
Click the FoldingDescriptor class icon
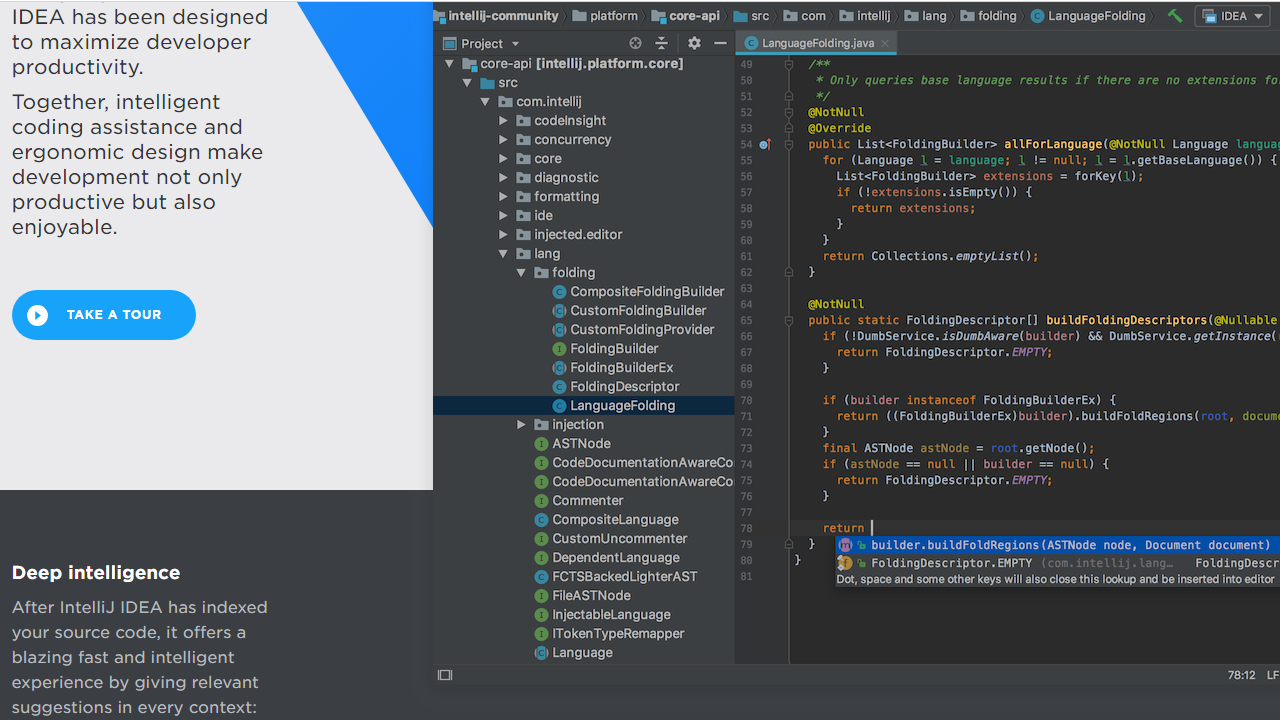[560, 387]
